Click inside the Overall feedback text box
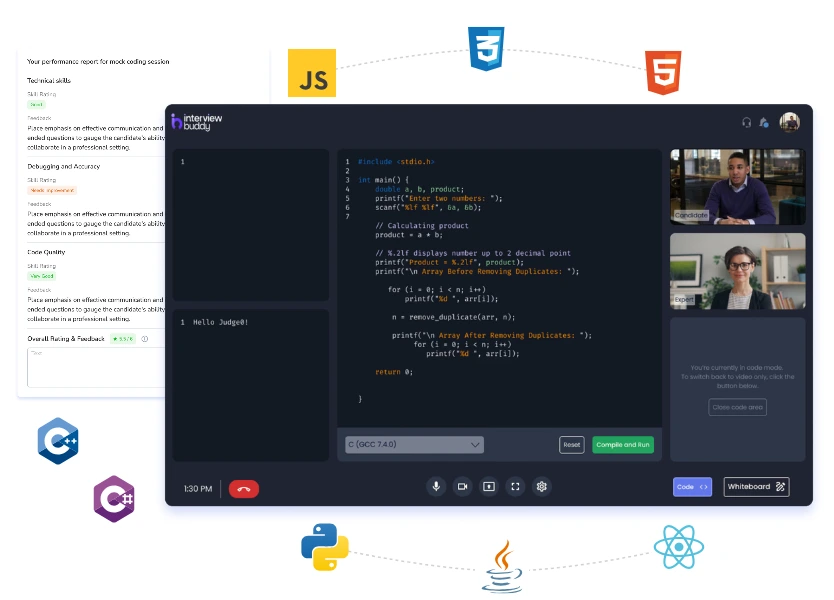Screen dimensions: 834x600 click(x=95, y=367)
